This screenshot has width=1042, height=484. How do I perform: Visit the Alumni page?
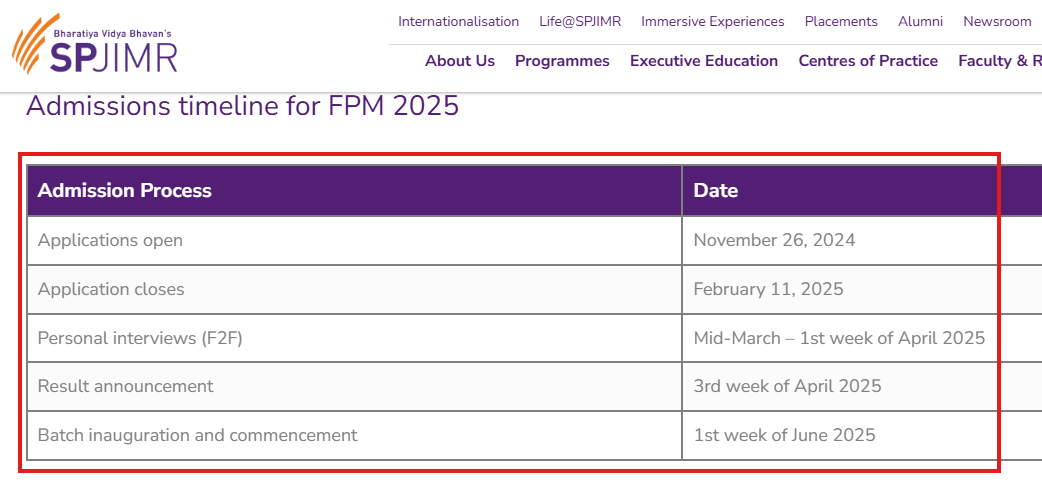point(920,21)
